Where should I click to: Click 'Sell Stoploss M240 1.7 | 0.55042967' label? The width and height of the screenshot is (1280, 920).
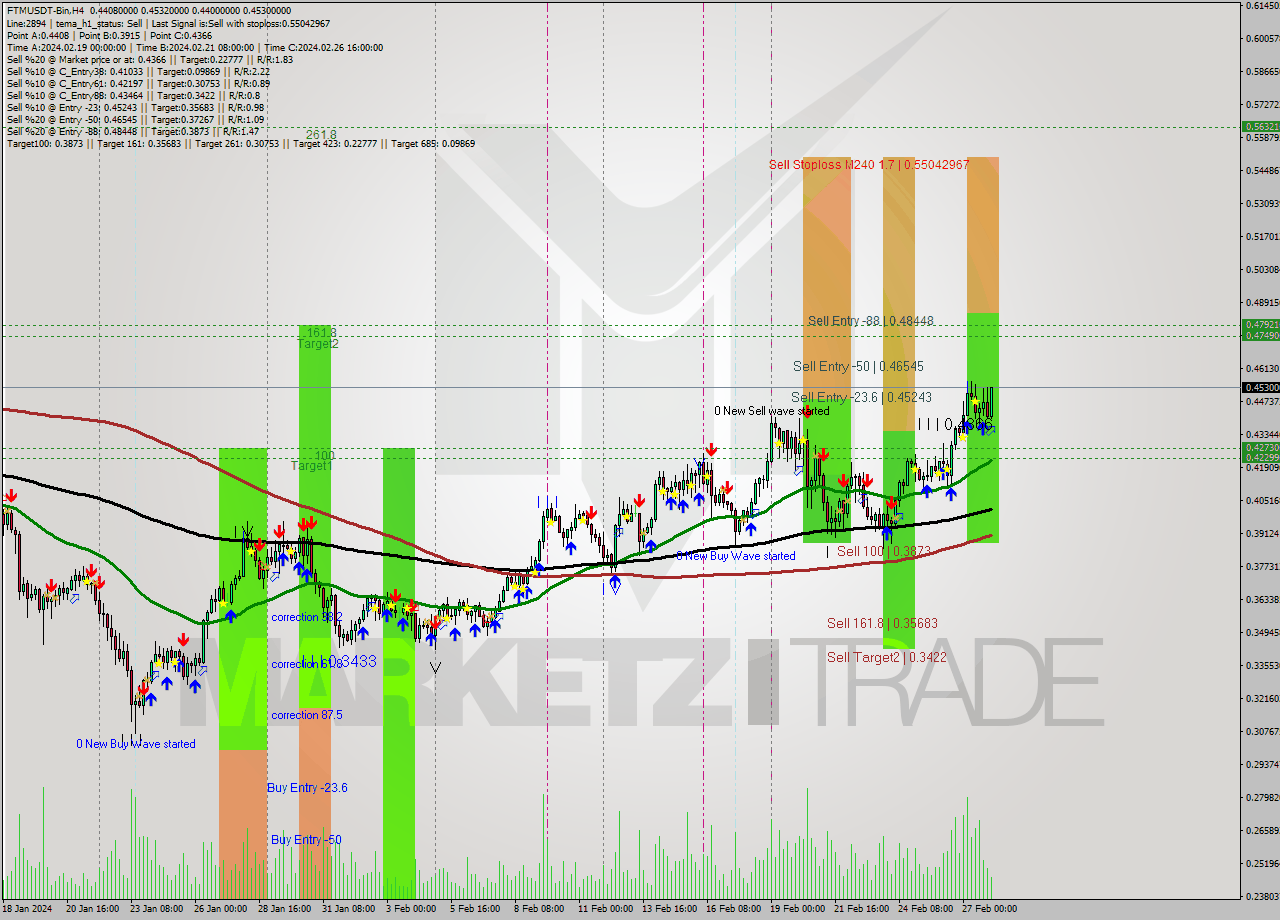point(869,164)
